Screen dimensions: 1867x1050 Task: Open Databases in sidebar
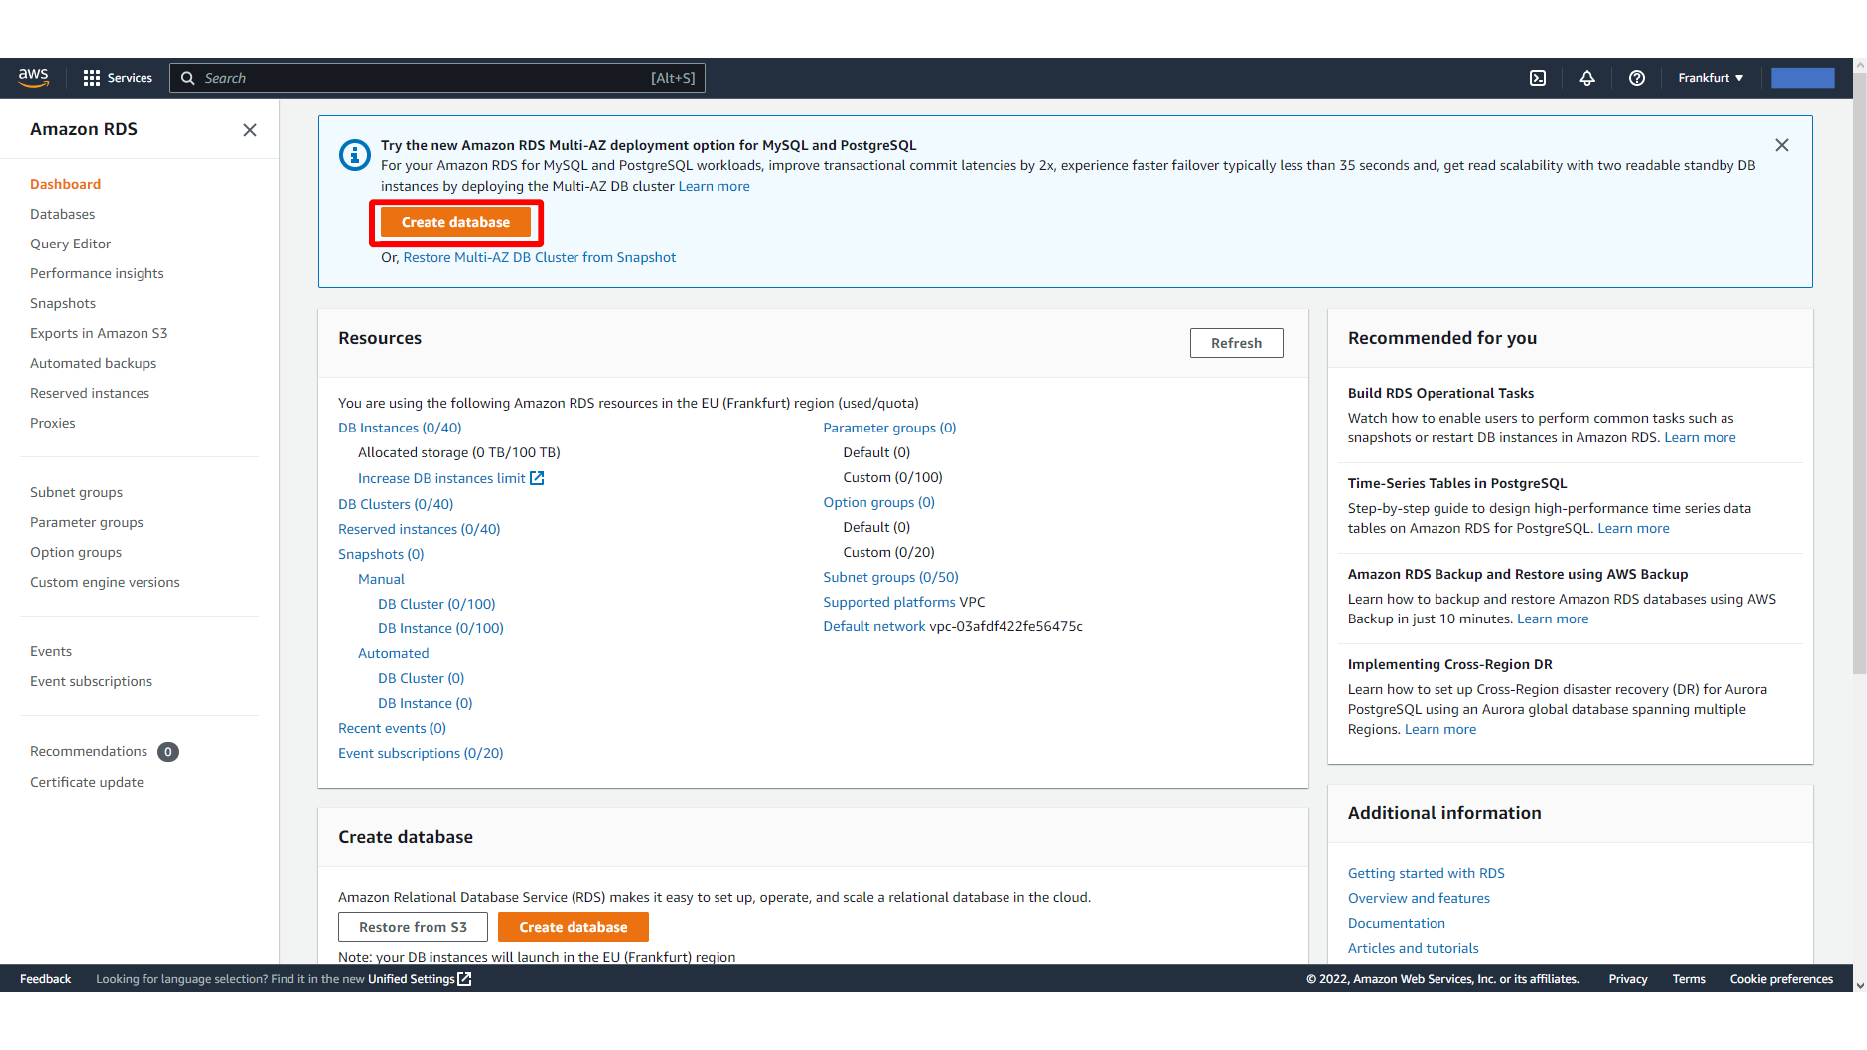(63, 214)
